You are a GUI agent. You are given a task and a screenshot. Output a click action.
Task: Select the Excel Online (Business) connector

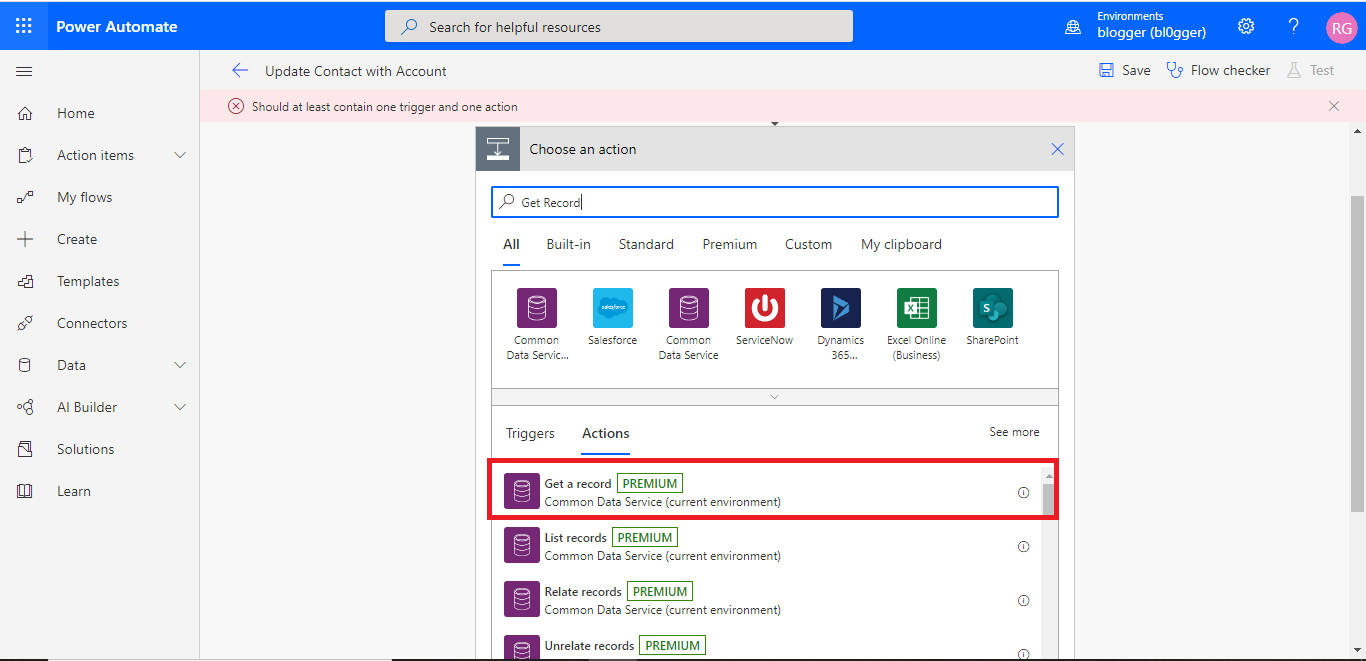[917, 308]
